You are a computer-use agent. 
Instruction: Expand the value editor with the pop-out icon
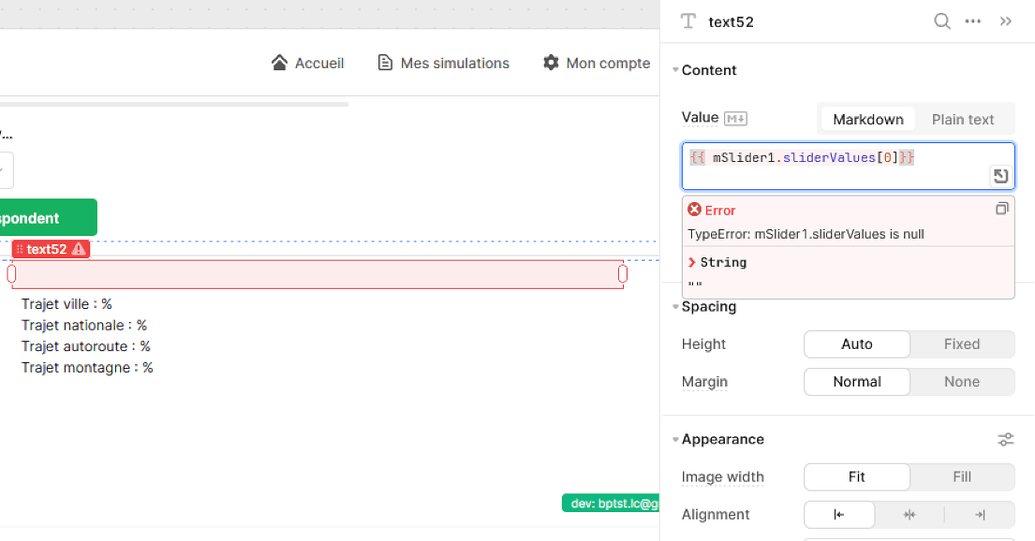pos(1000,175)
